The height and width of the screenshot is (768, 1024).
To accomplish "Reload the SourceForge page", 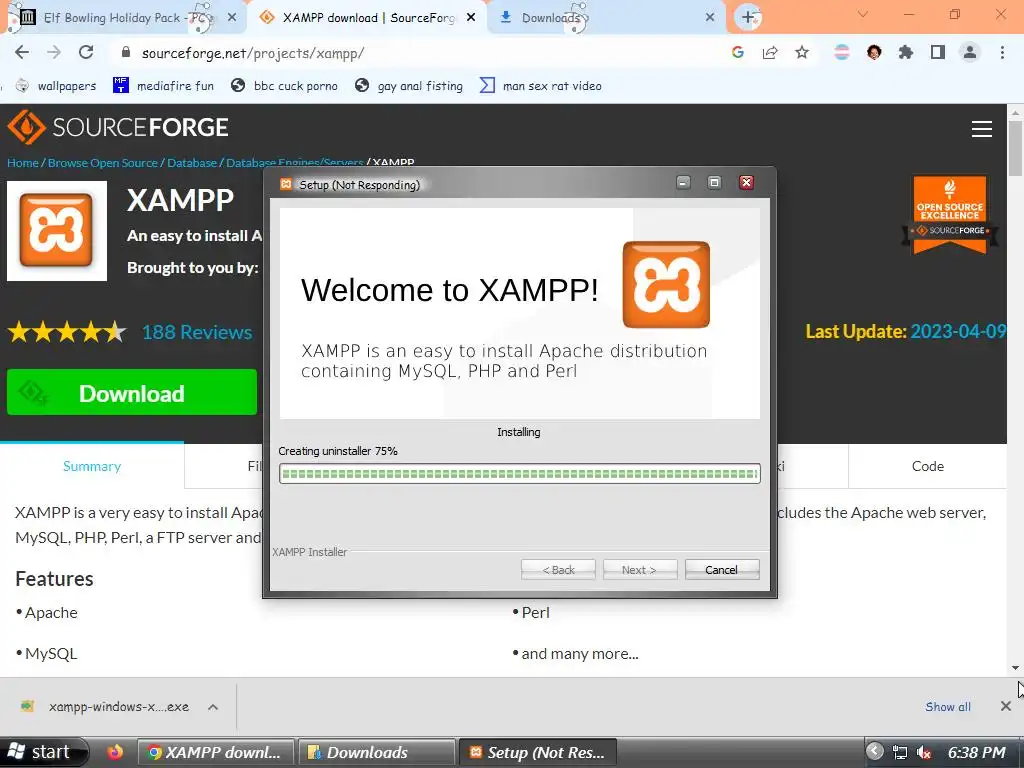I will (x=86, y=52).
